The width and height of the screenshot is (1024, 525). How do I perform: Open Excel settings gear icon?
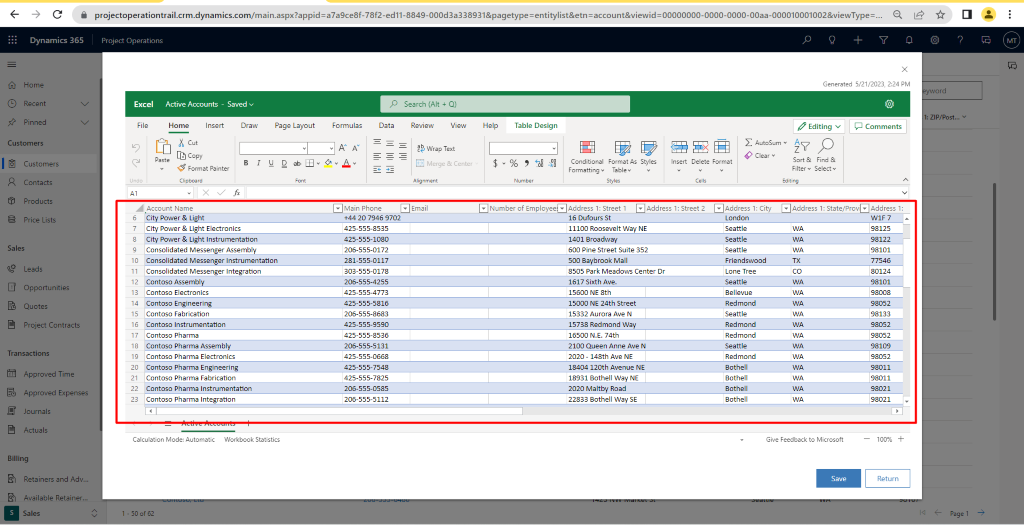tap(889, 104)
